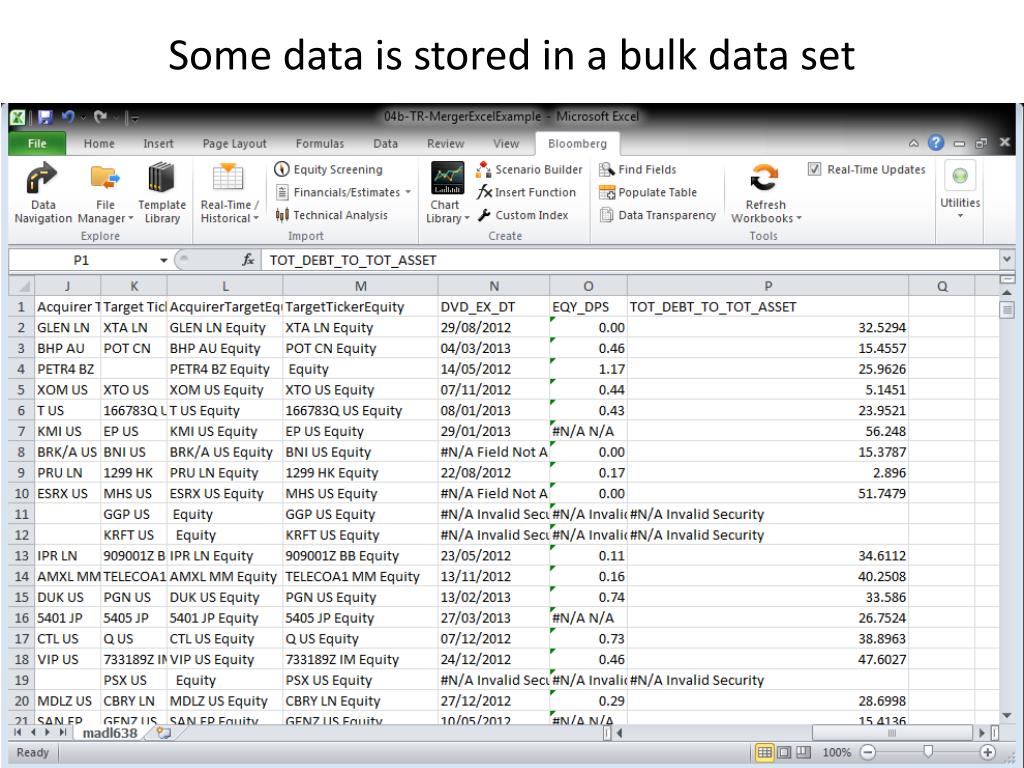The image size is (1024, 768).
Task: Open the Name Box dropdown
Action: tap(163, 260)
